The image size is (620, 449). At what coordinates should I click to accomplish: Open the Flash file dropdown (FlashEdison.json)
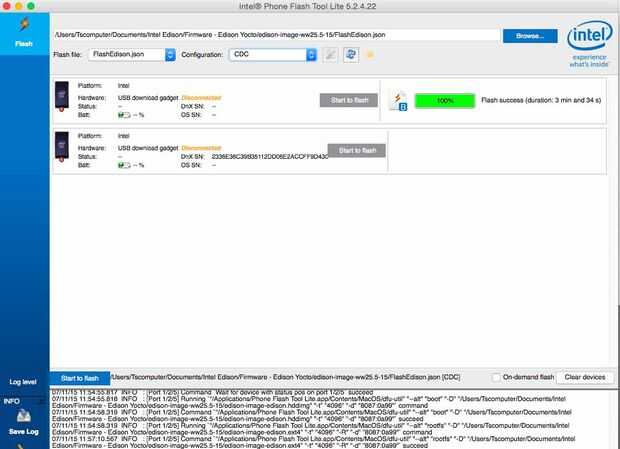pyautogui.click(x=132, y=55)
